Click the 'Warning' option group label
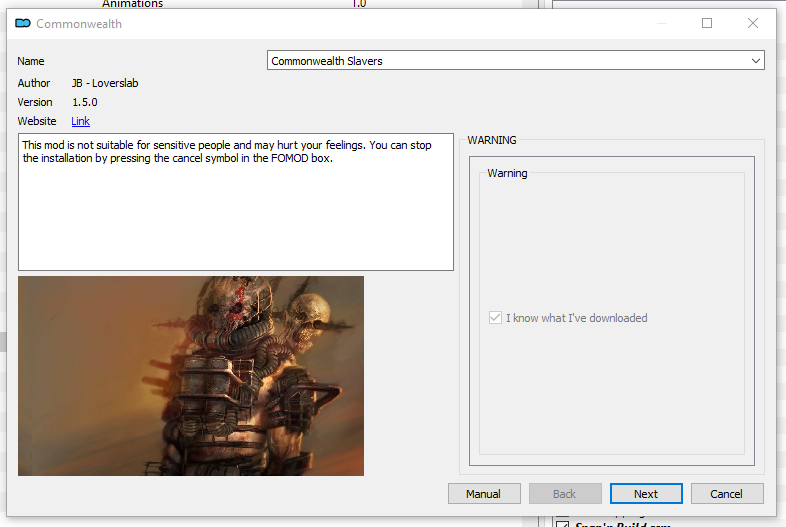This screenshot has width=786, height=527. click(x=507, y=173)
